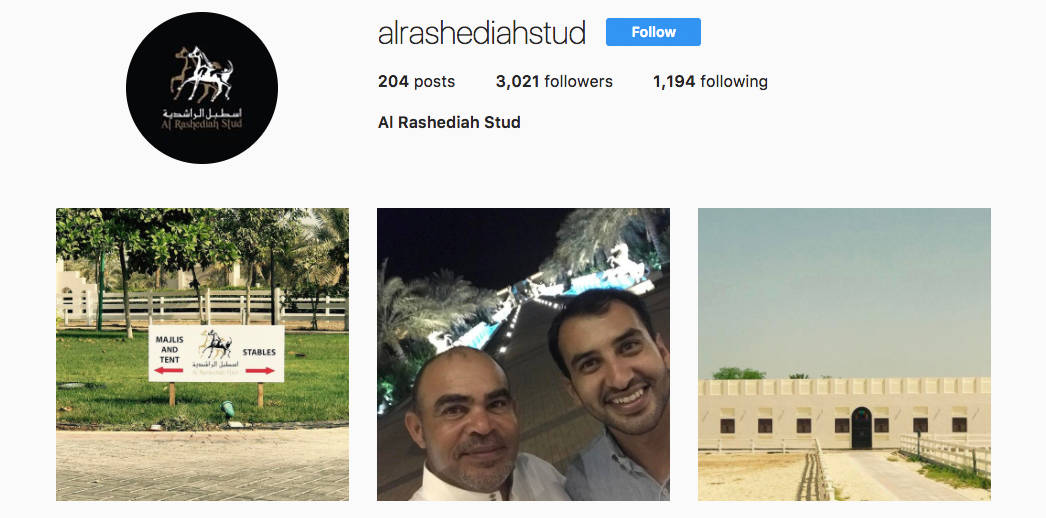Click the white horse logo in avatar
The width and height of the screenshot is (1046, 518).
[x=202, y=73]
